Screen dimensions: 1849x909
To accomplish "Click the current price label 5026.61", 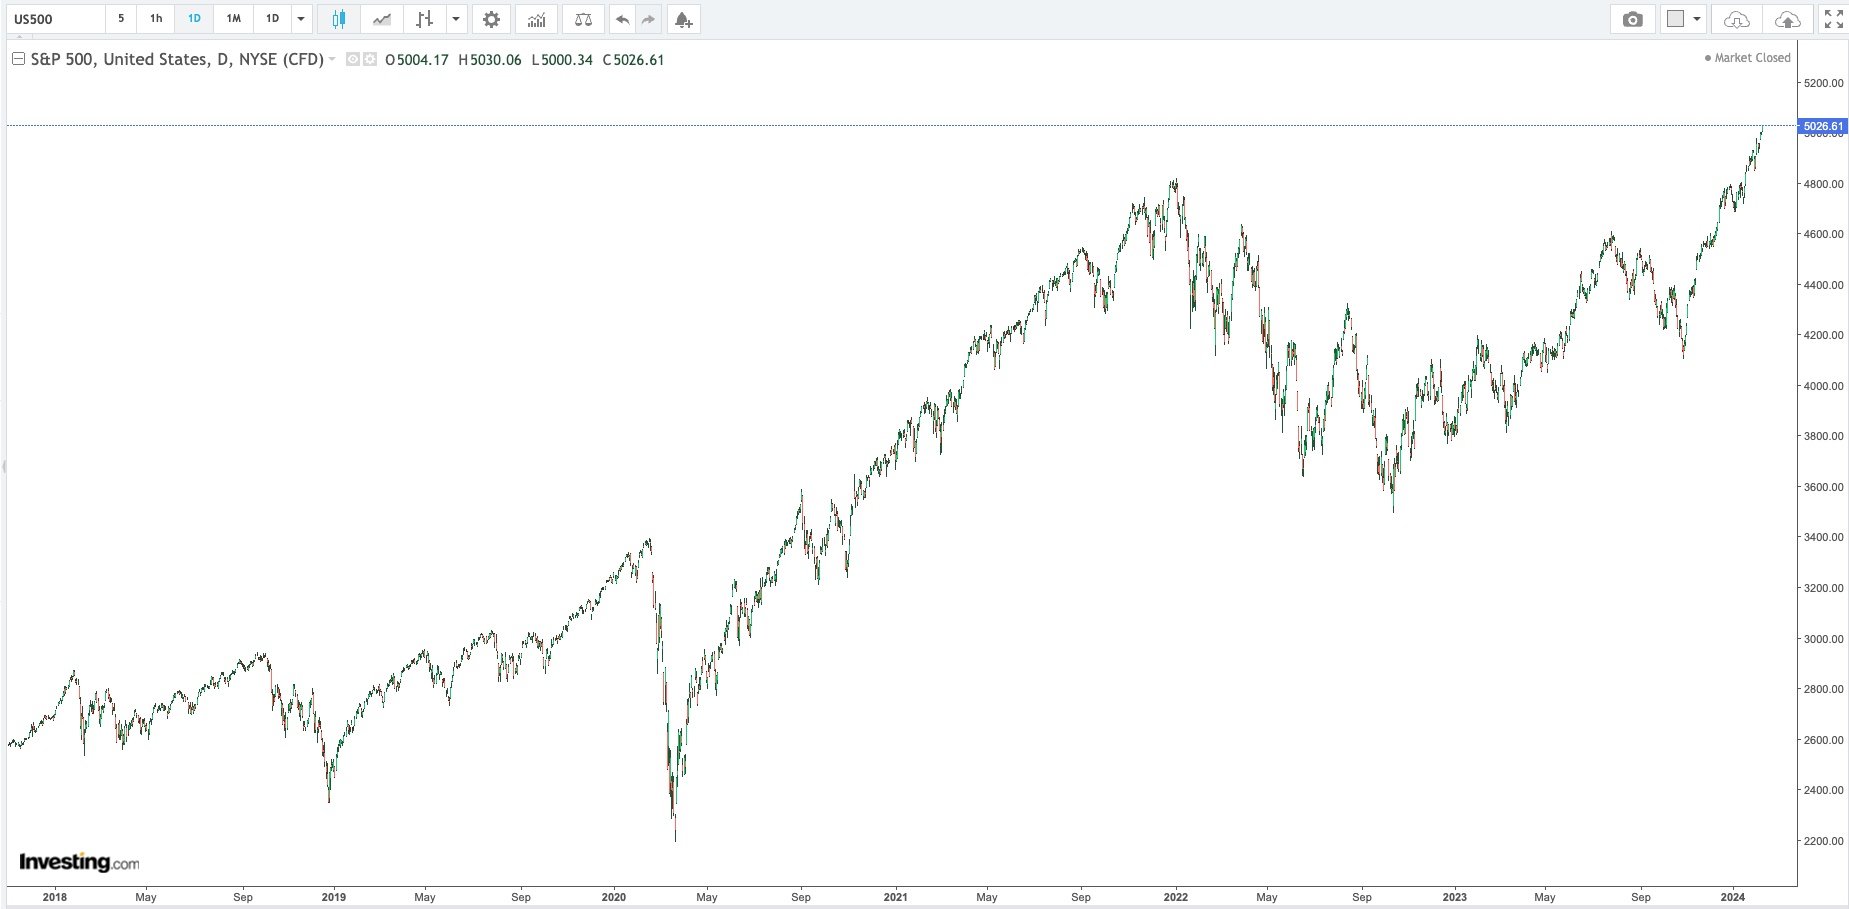I will pyautogui.click(x=1822, y=126).
